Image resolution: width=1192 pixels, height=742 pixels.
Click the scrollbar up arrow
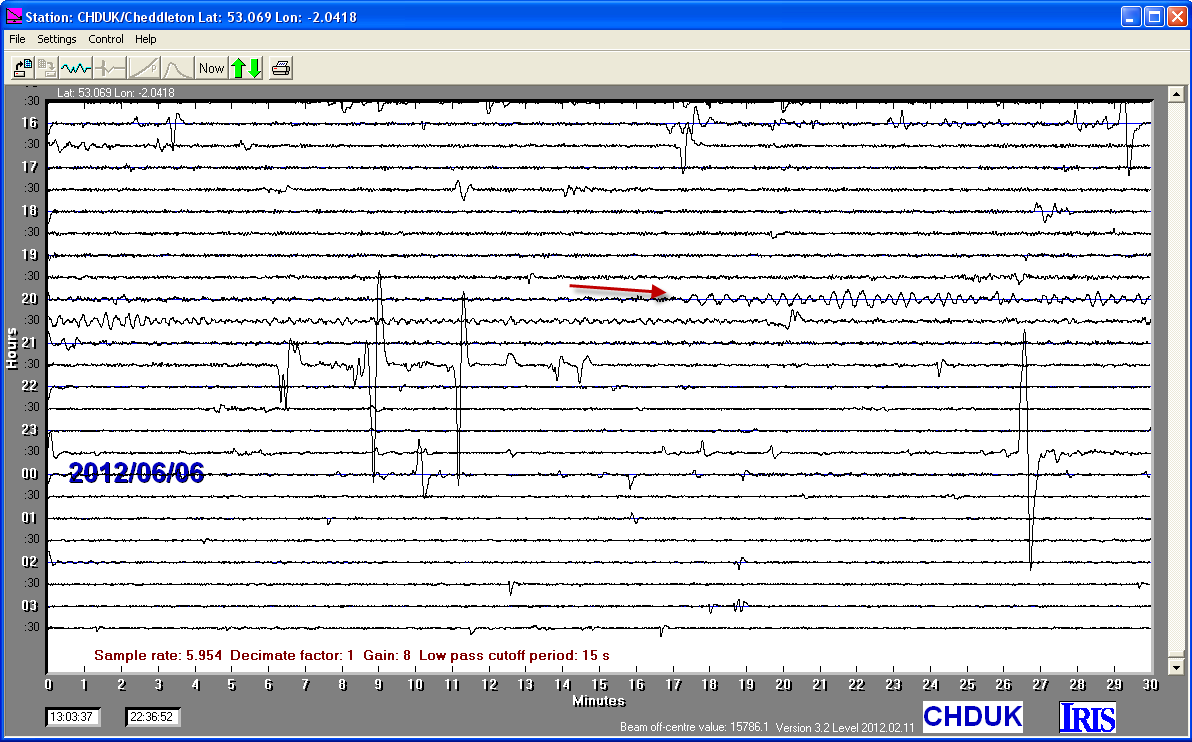[1176, 94]
